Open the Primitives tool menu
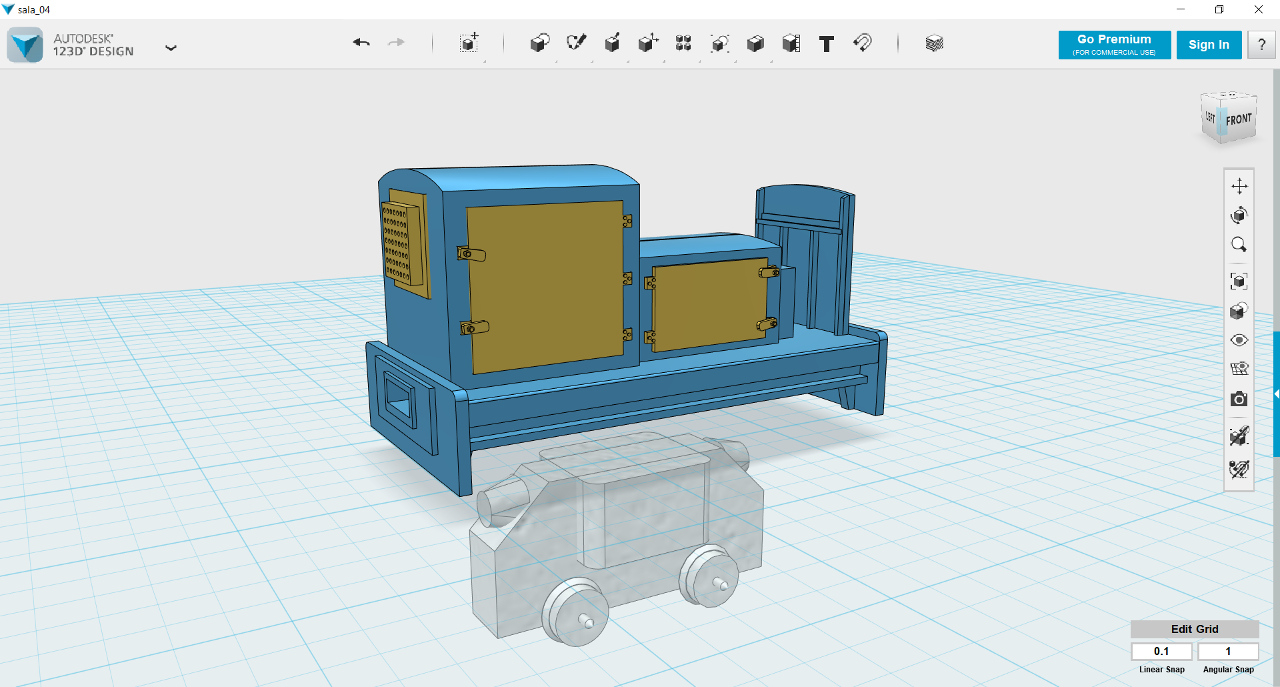This screenshot has width=1280, height=687. pyautogui.click(x=540, y=43)
